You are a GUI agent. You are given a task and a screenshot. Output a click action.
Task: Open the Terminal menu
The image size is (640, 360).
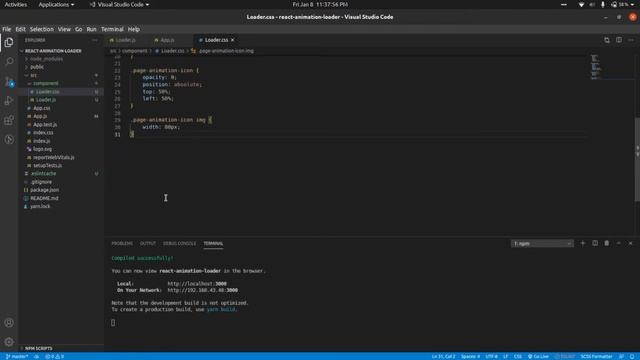click(x=112, y=29)
